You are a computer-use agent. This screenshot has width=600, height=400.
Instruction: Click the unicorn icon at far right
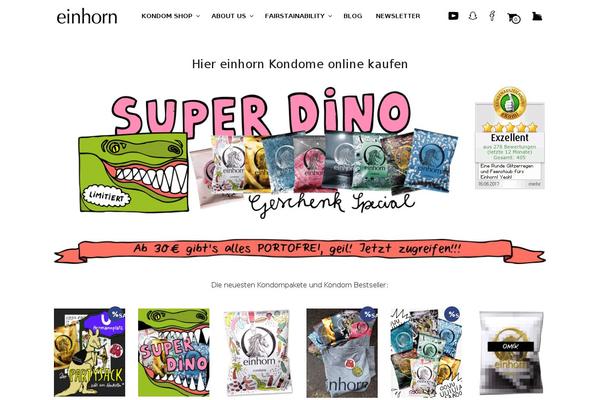[537, 16]
